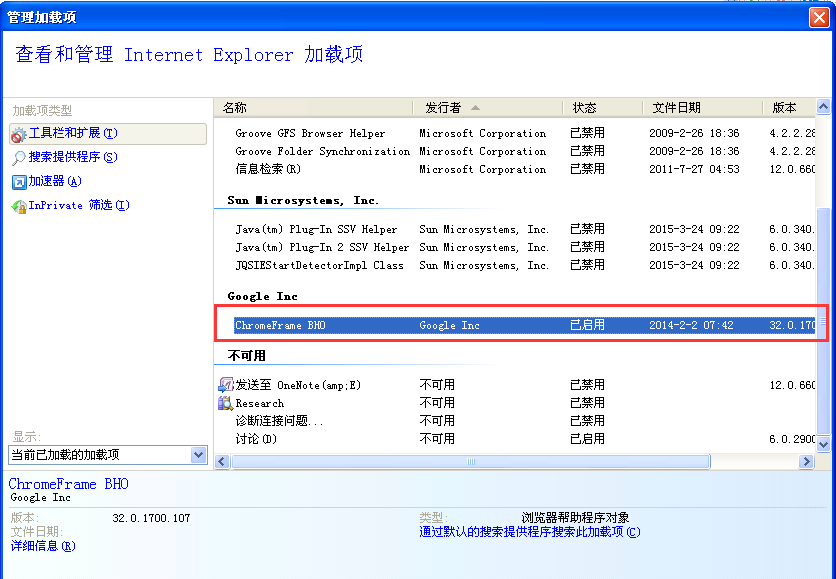Screen dimensions: 836x579
Task: Sort list by 版本 column header
Action: coord(789,108)
